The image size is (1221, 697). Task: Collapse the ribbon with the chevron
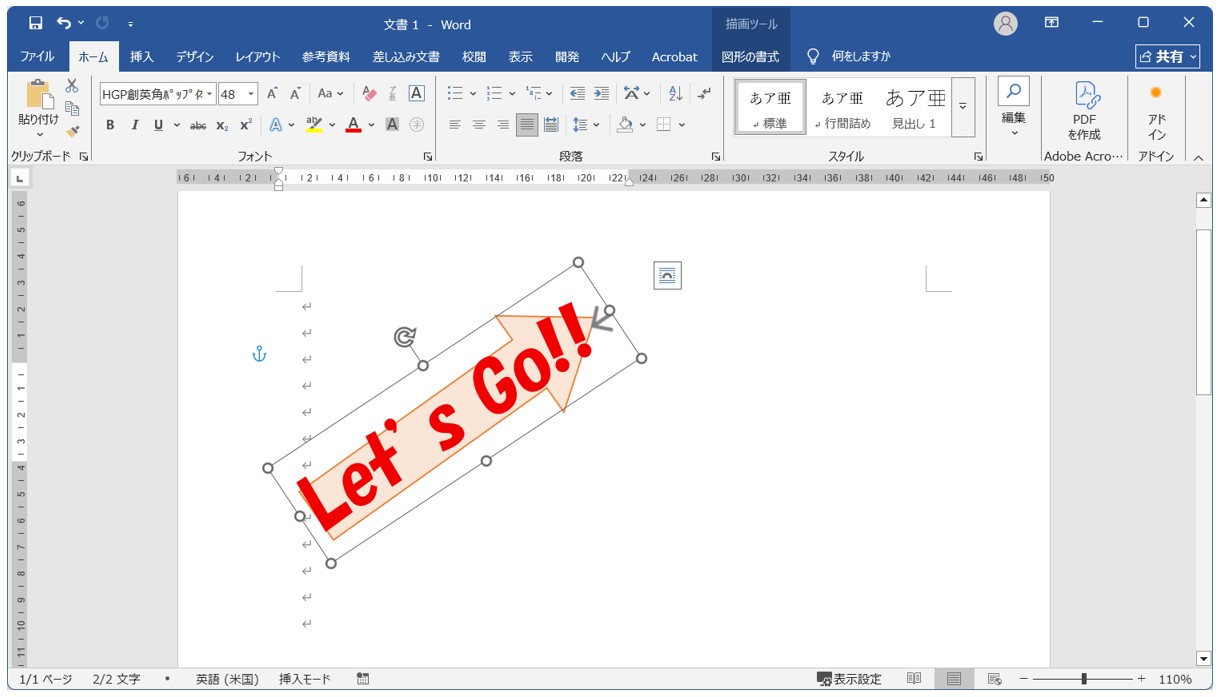(1198, 157)
